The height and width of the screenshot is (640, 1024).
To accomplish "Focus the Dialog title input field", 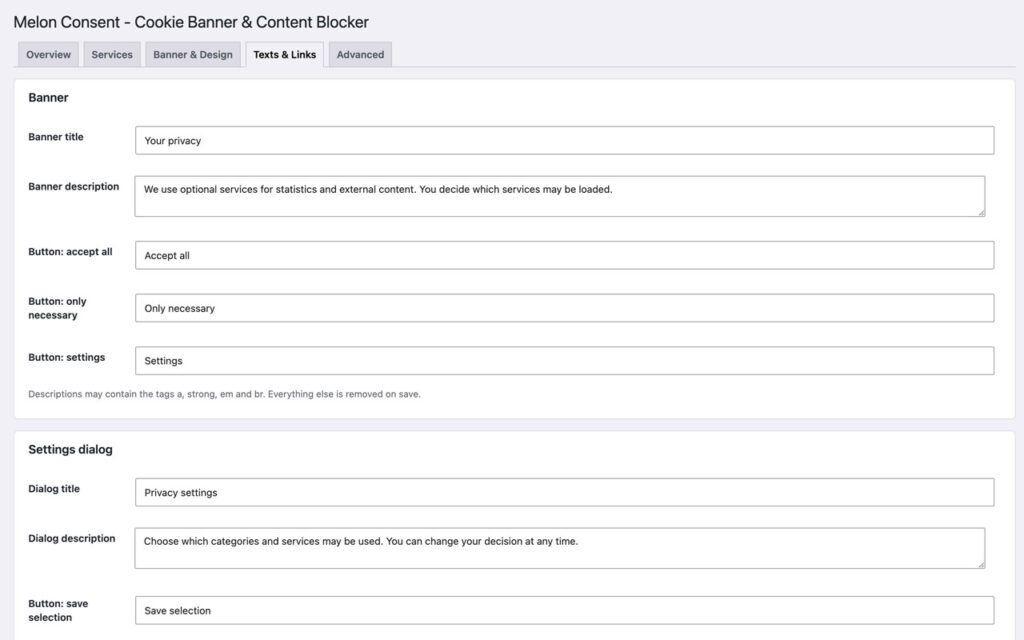I will click(564, 492).
